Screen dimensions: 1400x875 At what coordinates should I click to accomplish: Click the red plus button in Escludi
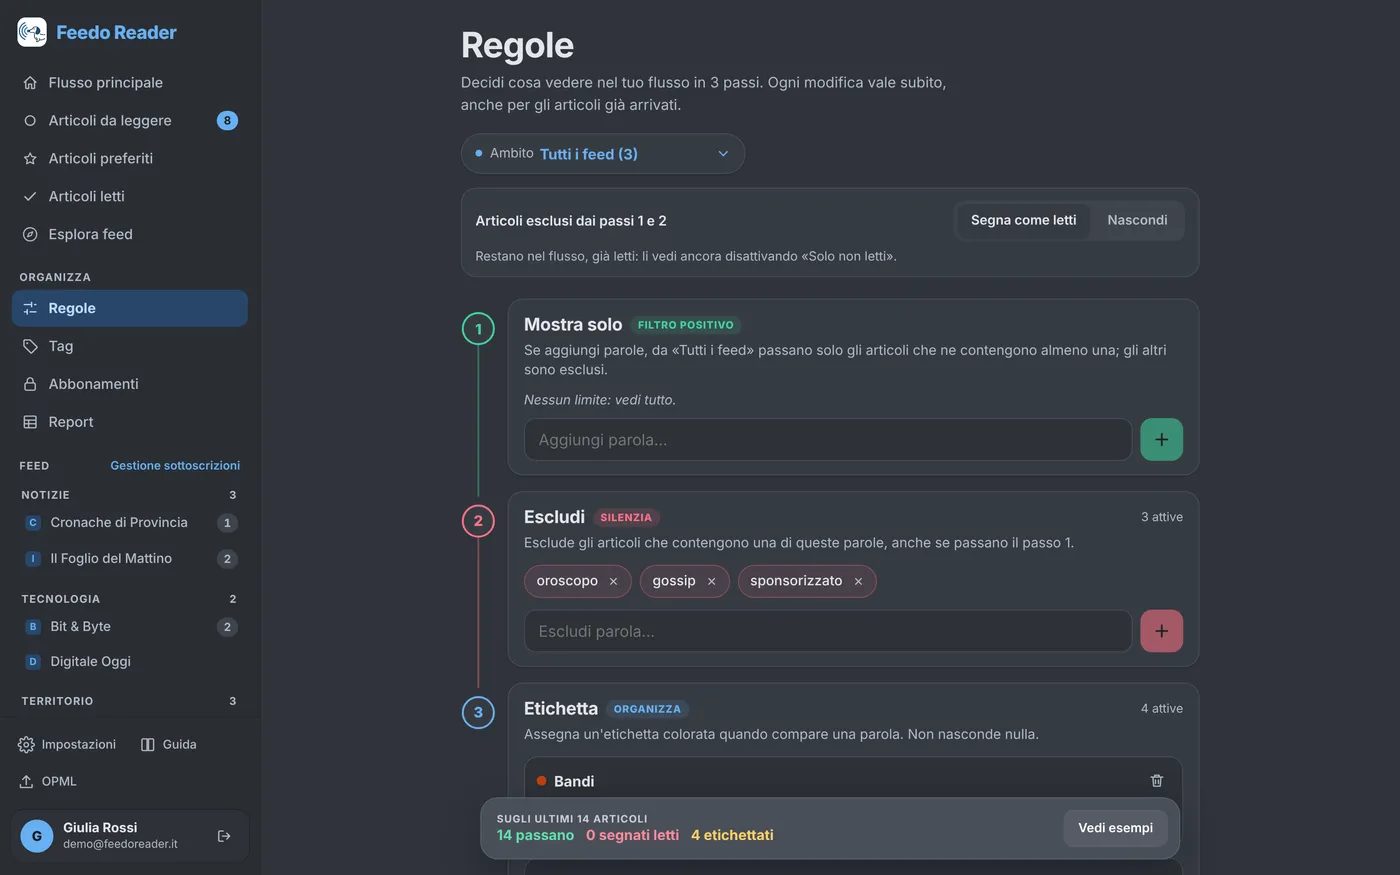[1161, 632]
